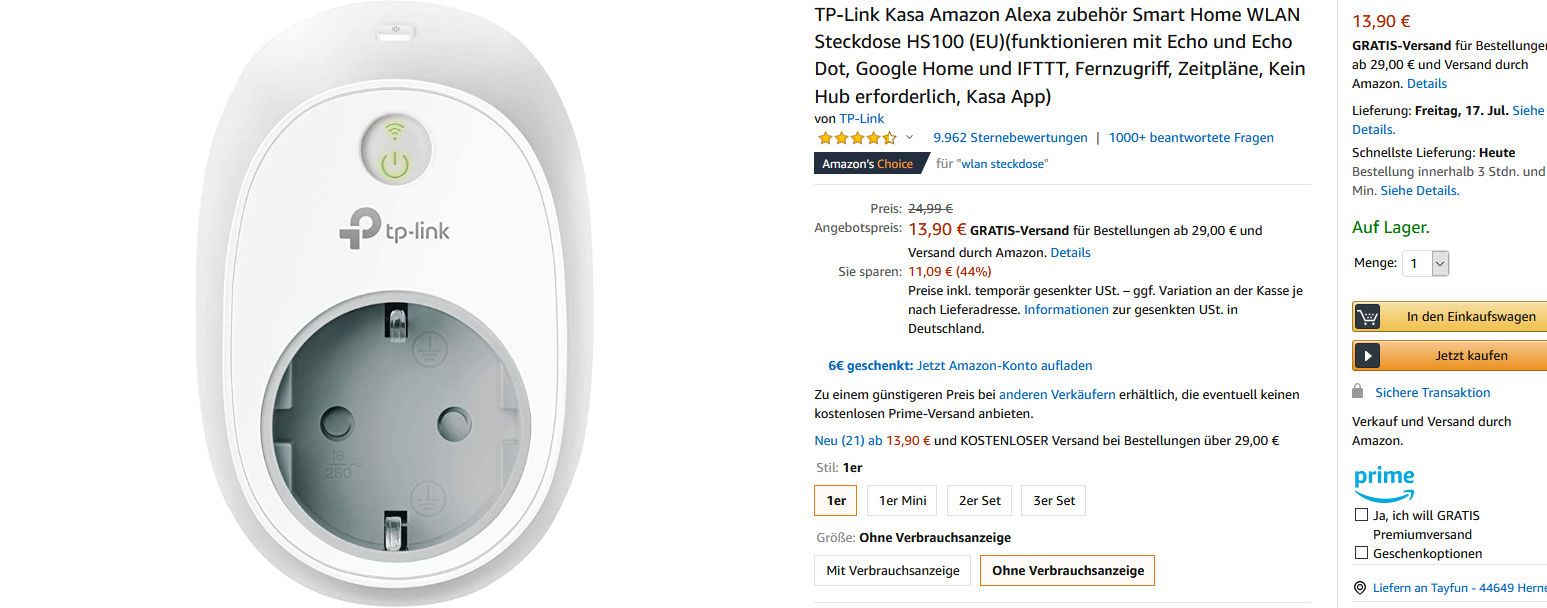Add item via In den Einkaufswagen
Viewport: 1547px width, 608px height.
[x=1469, y=317]
